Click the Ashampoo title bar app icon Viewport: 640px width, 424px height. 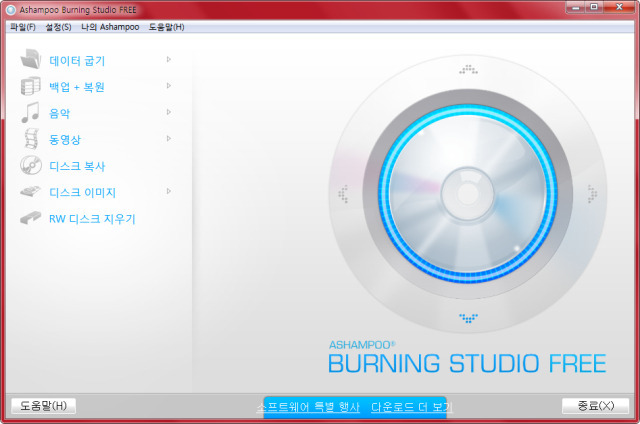(x=11, y=10)
